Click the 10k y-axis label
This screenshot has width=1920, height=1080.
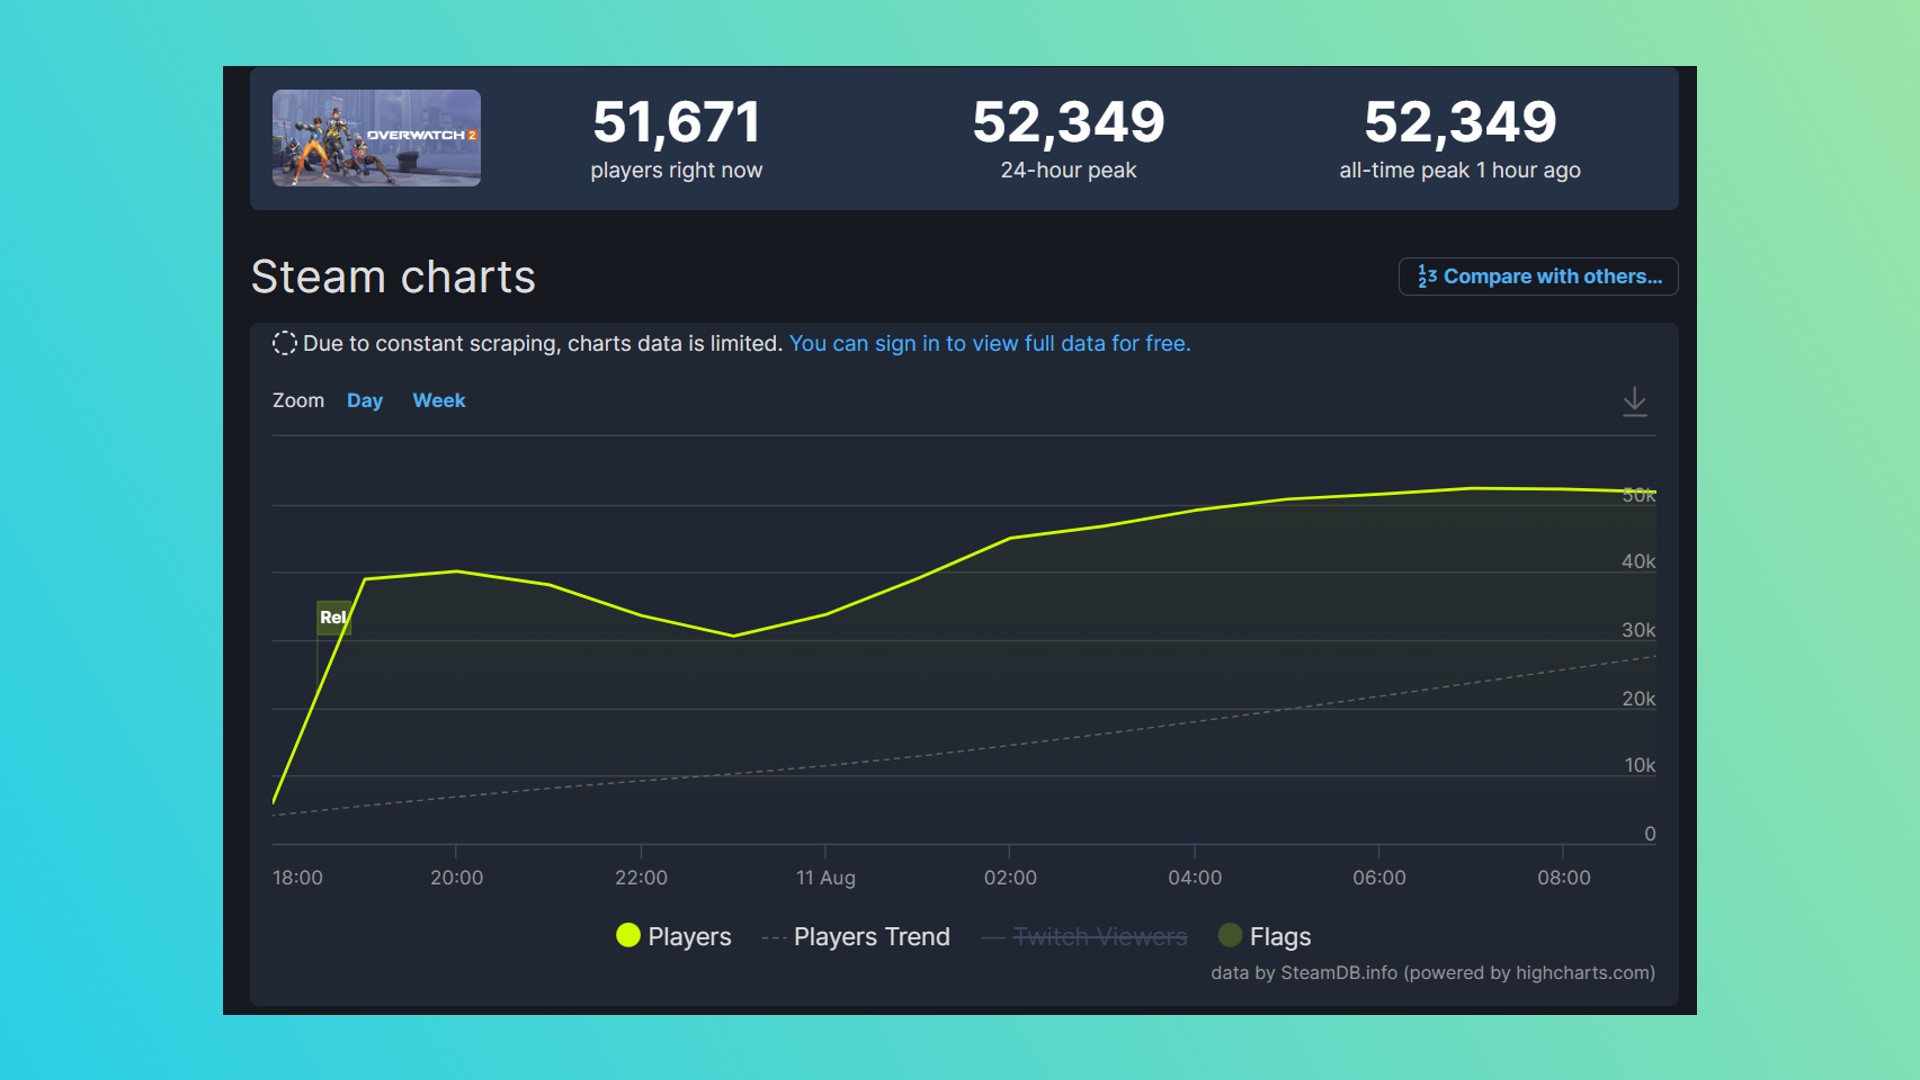pos(1639,765)
